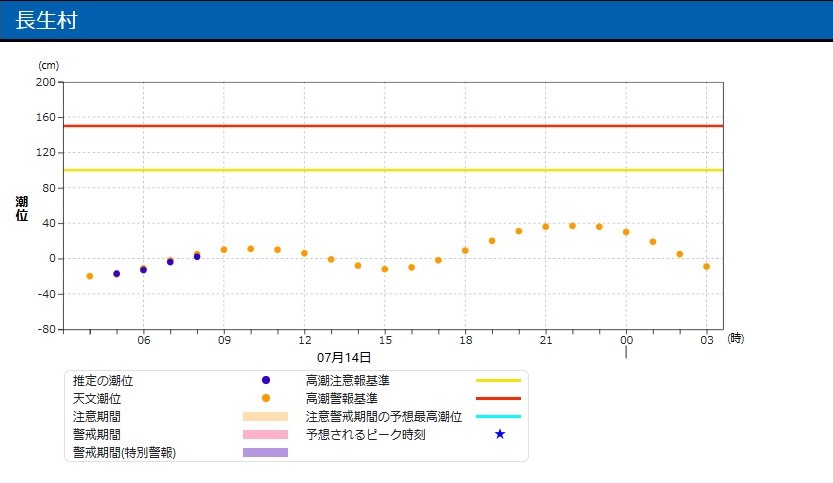This screenshot has width=833, height=483.
Task: Click the 注意期間 legend label
Action: click(x=97, y=417)
